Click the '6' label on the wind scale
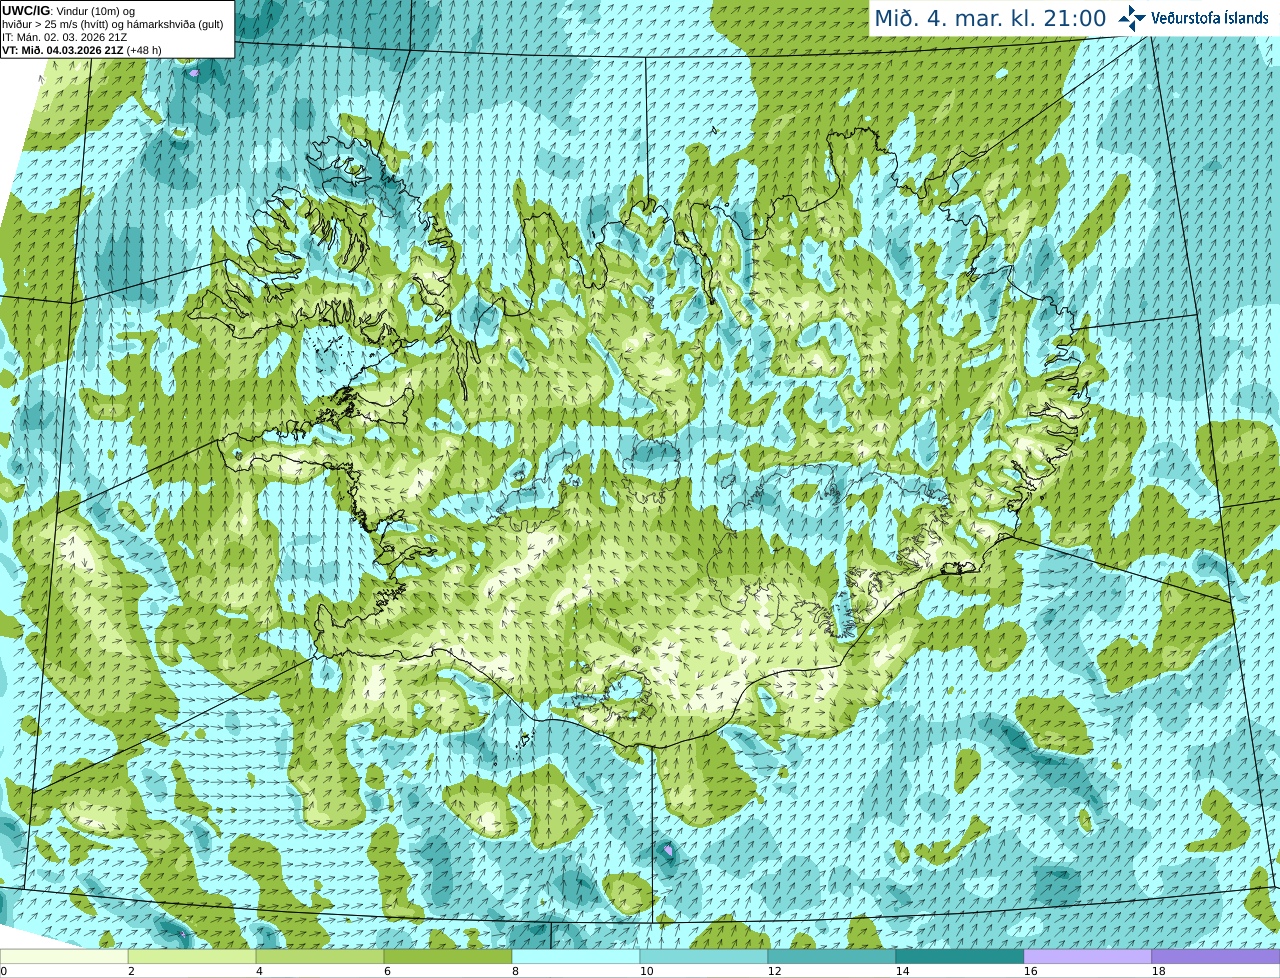 (387, 971)
